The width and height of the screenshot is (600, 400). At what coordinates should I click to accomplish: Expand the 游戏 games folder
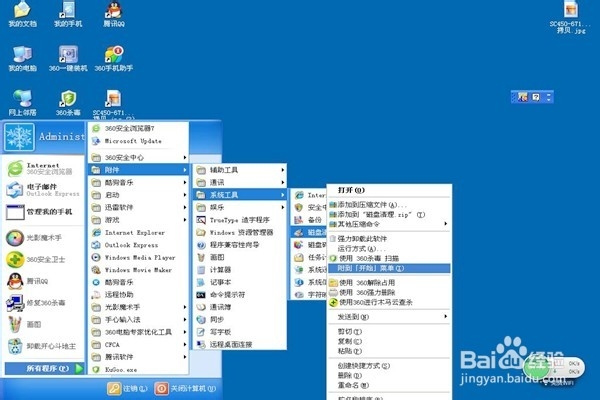(139, 220)
